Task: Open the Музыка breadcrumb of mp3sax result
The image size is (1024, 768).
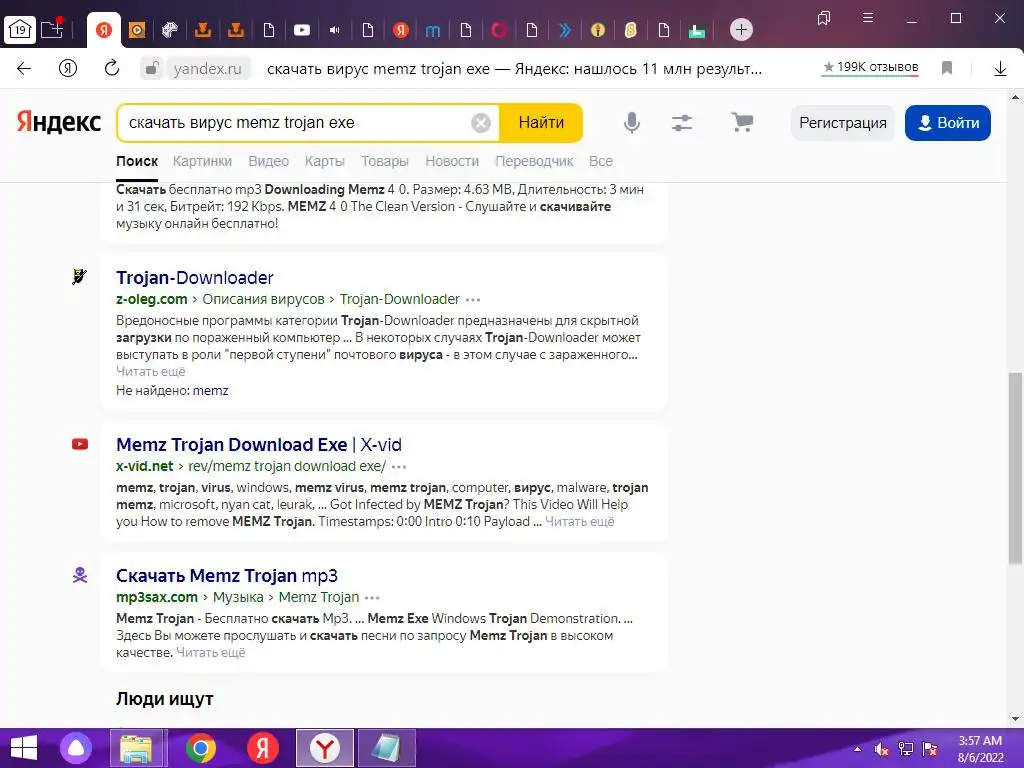Action: pyautogui.click(x=238, y=597)
